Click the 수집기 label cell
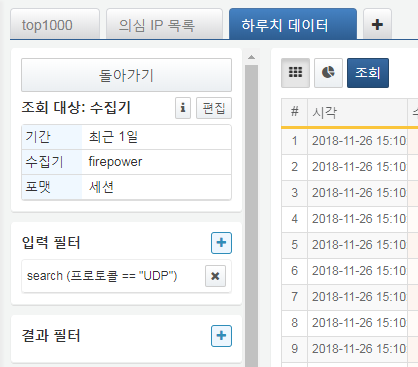 click(52, 162)
